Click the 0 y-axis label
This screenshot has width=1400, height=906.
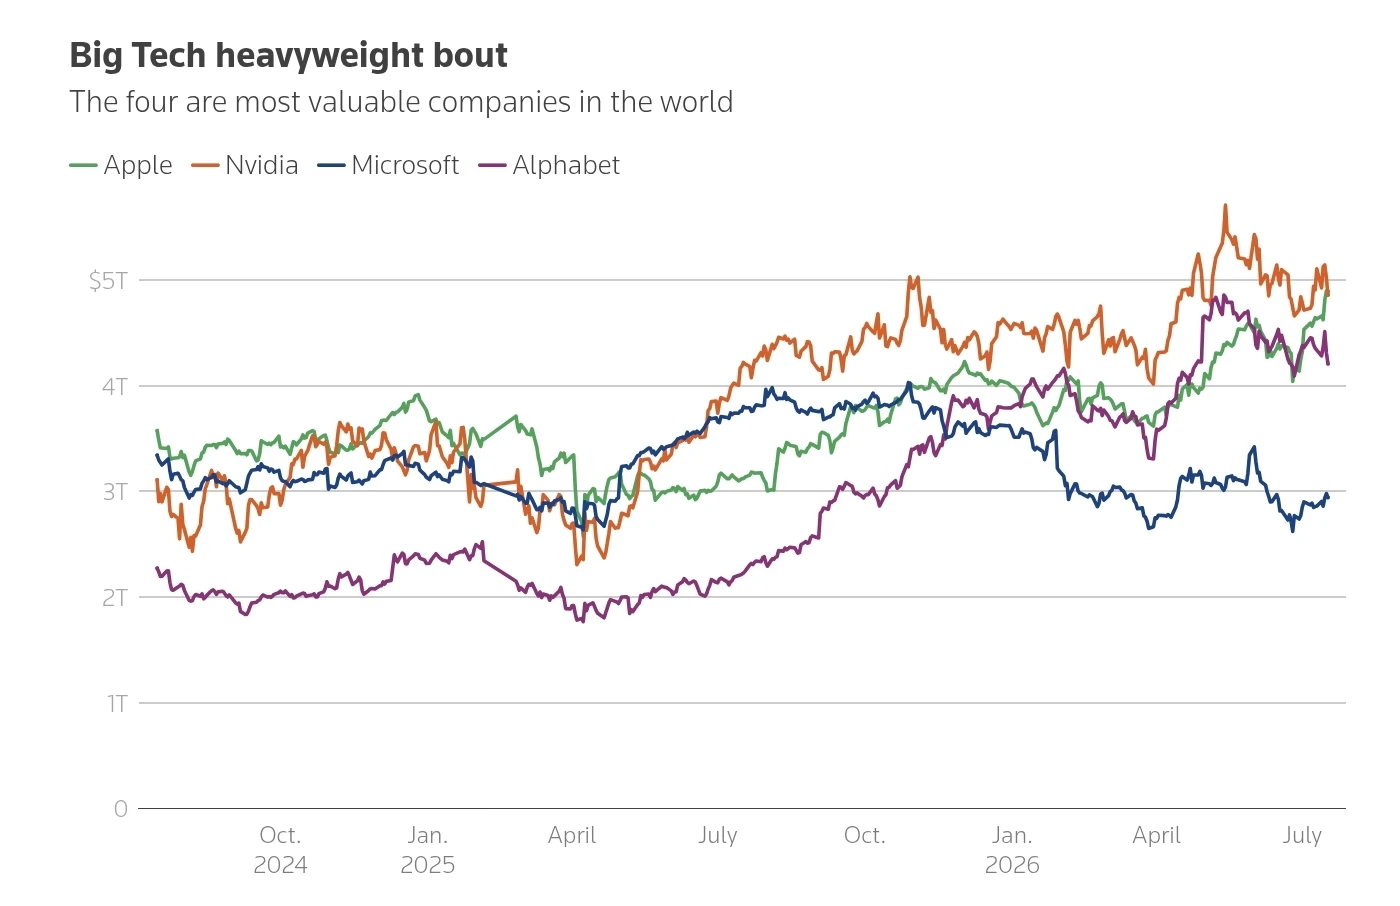121,809
